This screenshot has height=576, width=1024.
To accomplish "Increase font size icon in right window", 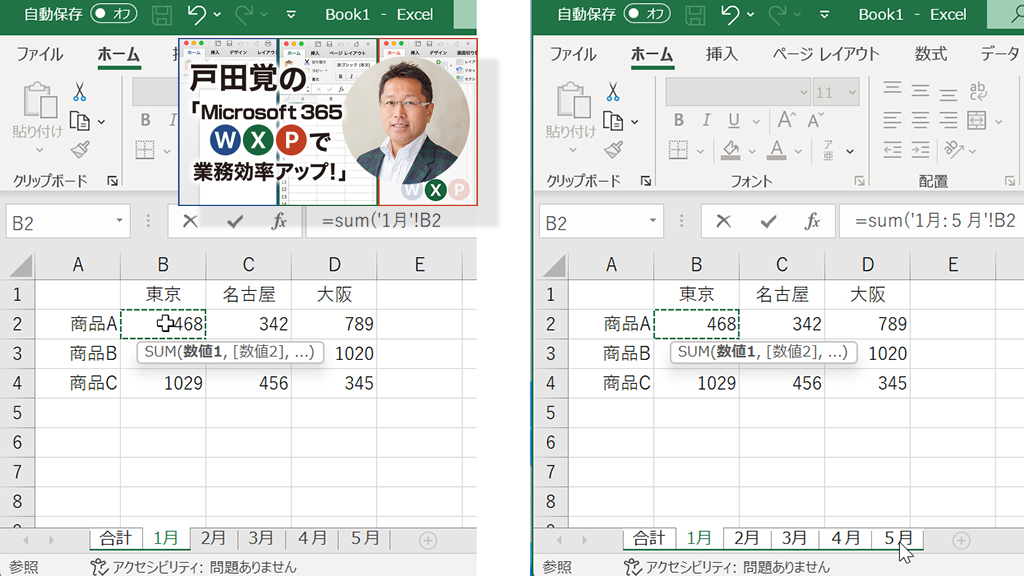I will click(x=786, y=120).
